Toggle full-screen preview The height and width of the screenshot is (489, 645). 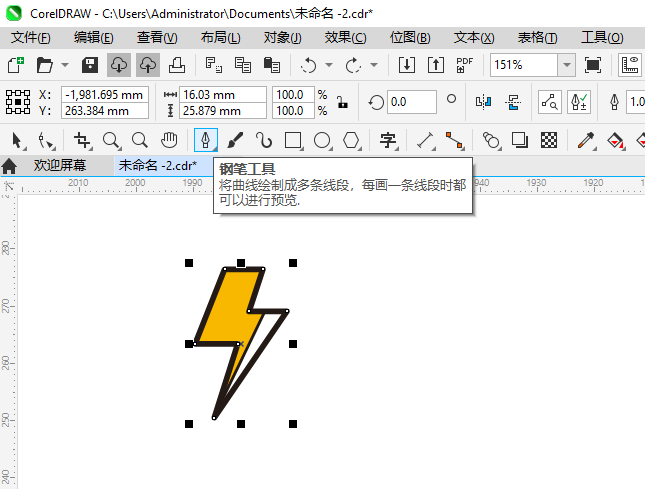click(x=592, y=65)
